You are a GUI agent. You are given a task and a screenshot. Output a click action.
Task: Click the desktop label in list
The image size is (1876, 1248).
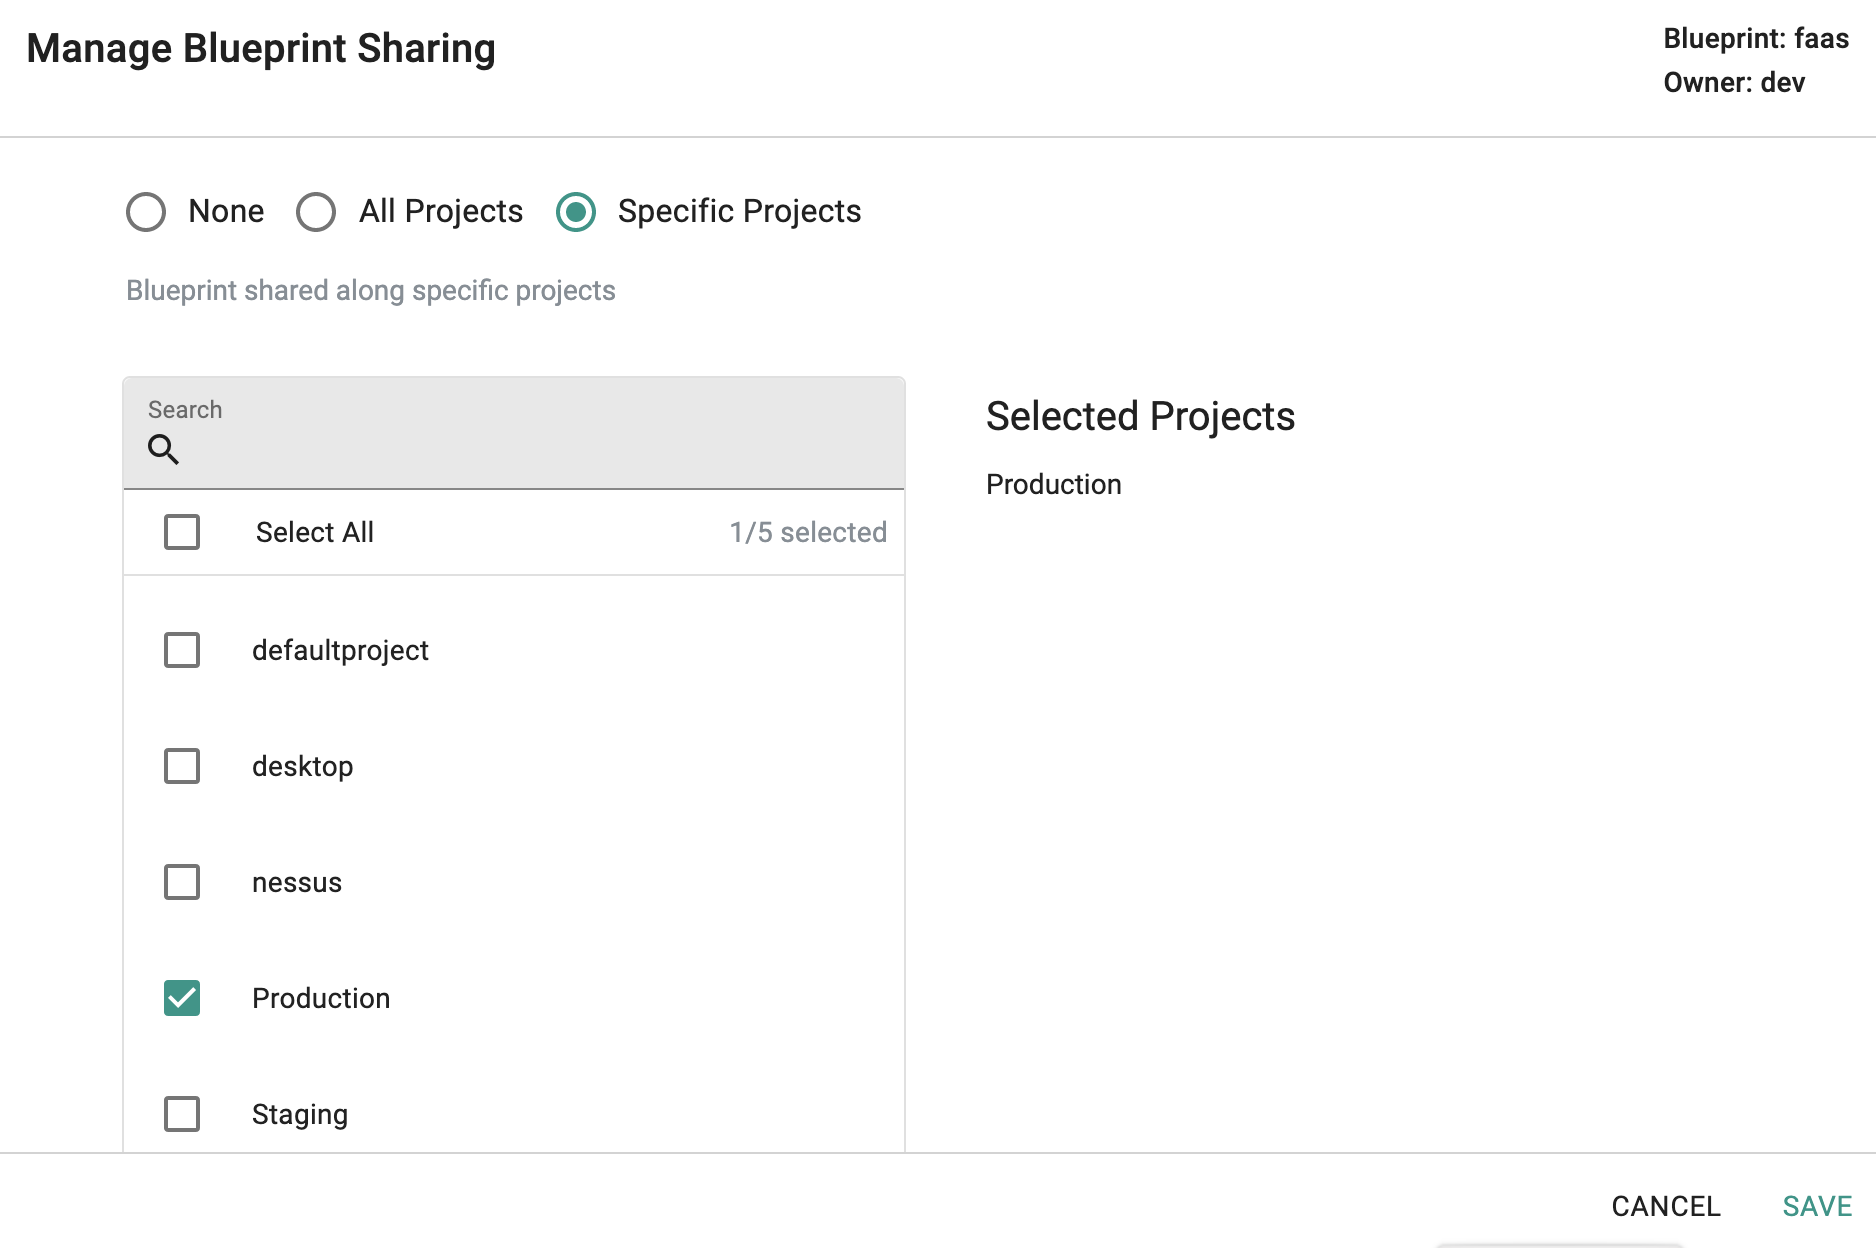click(302, 767)
